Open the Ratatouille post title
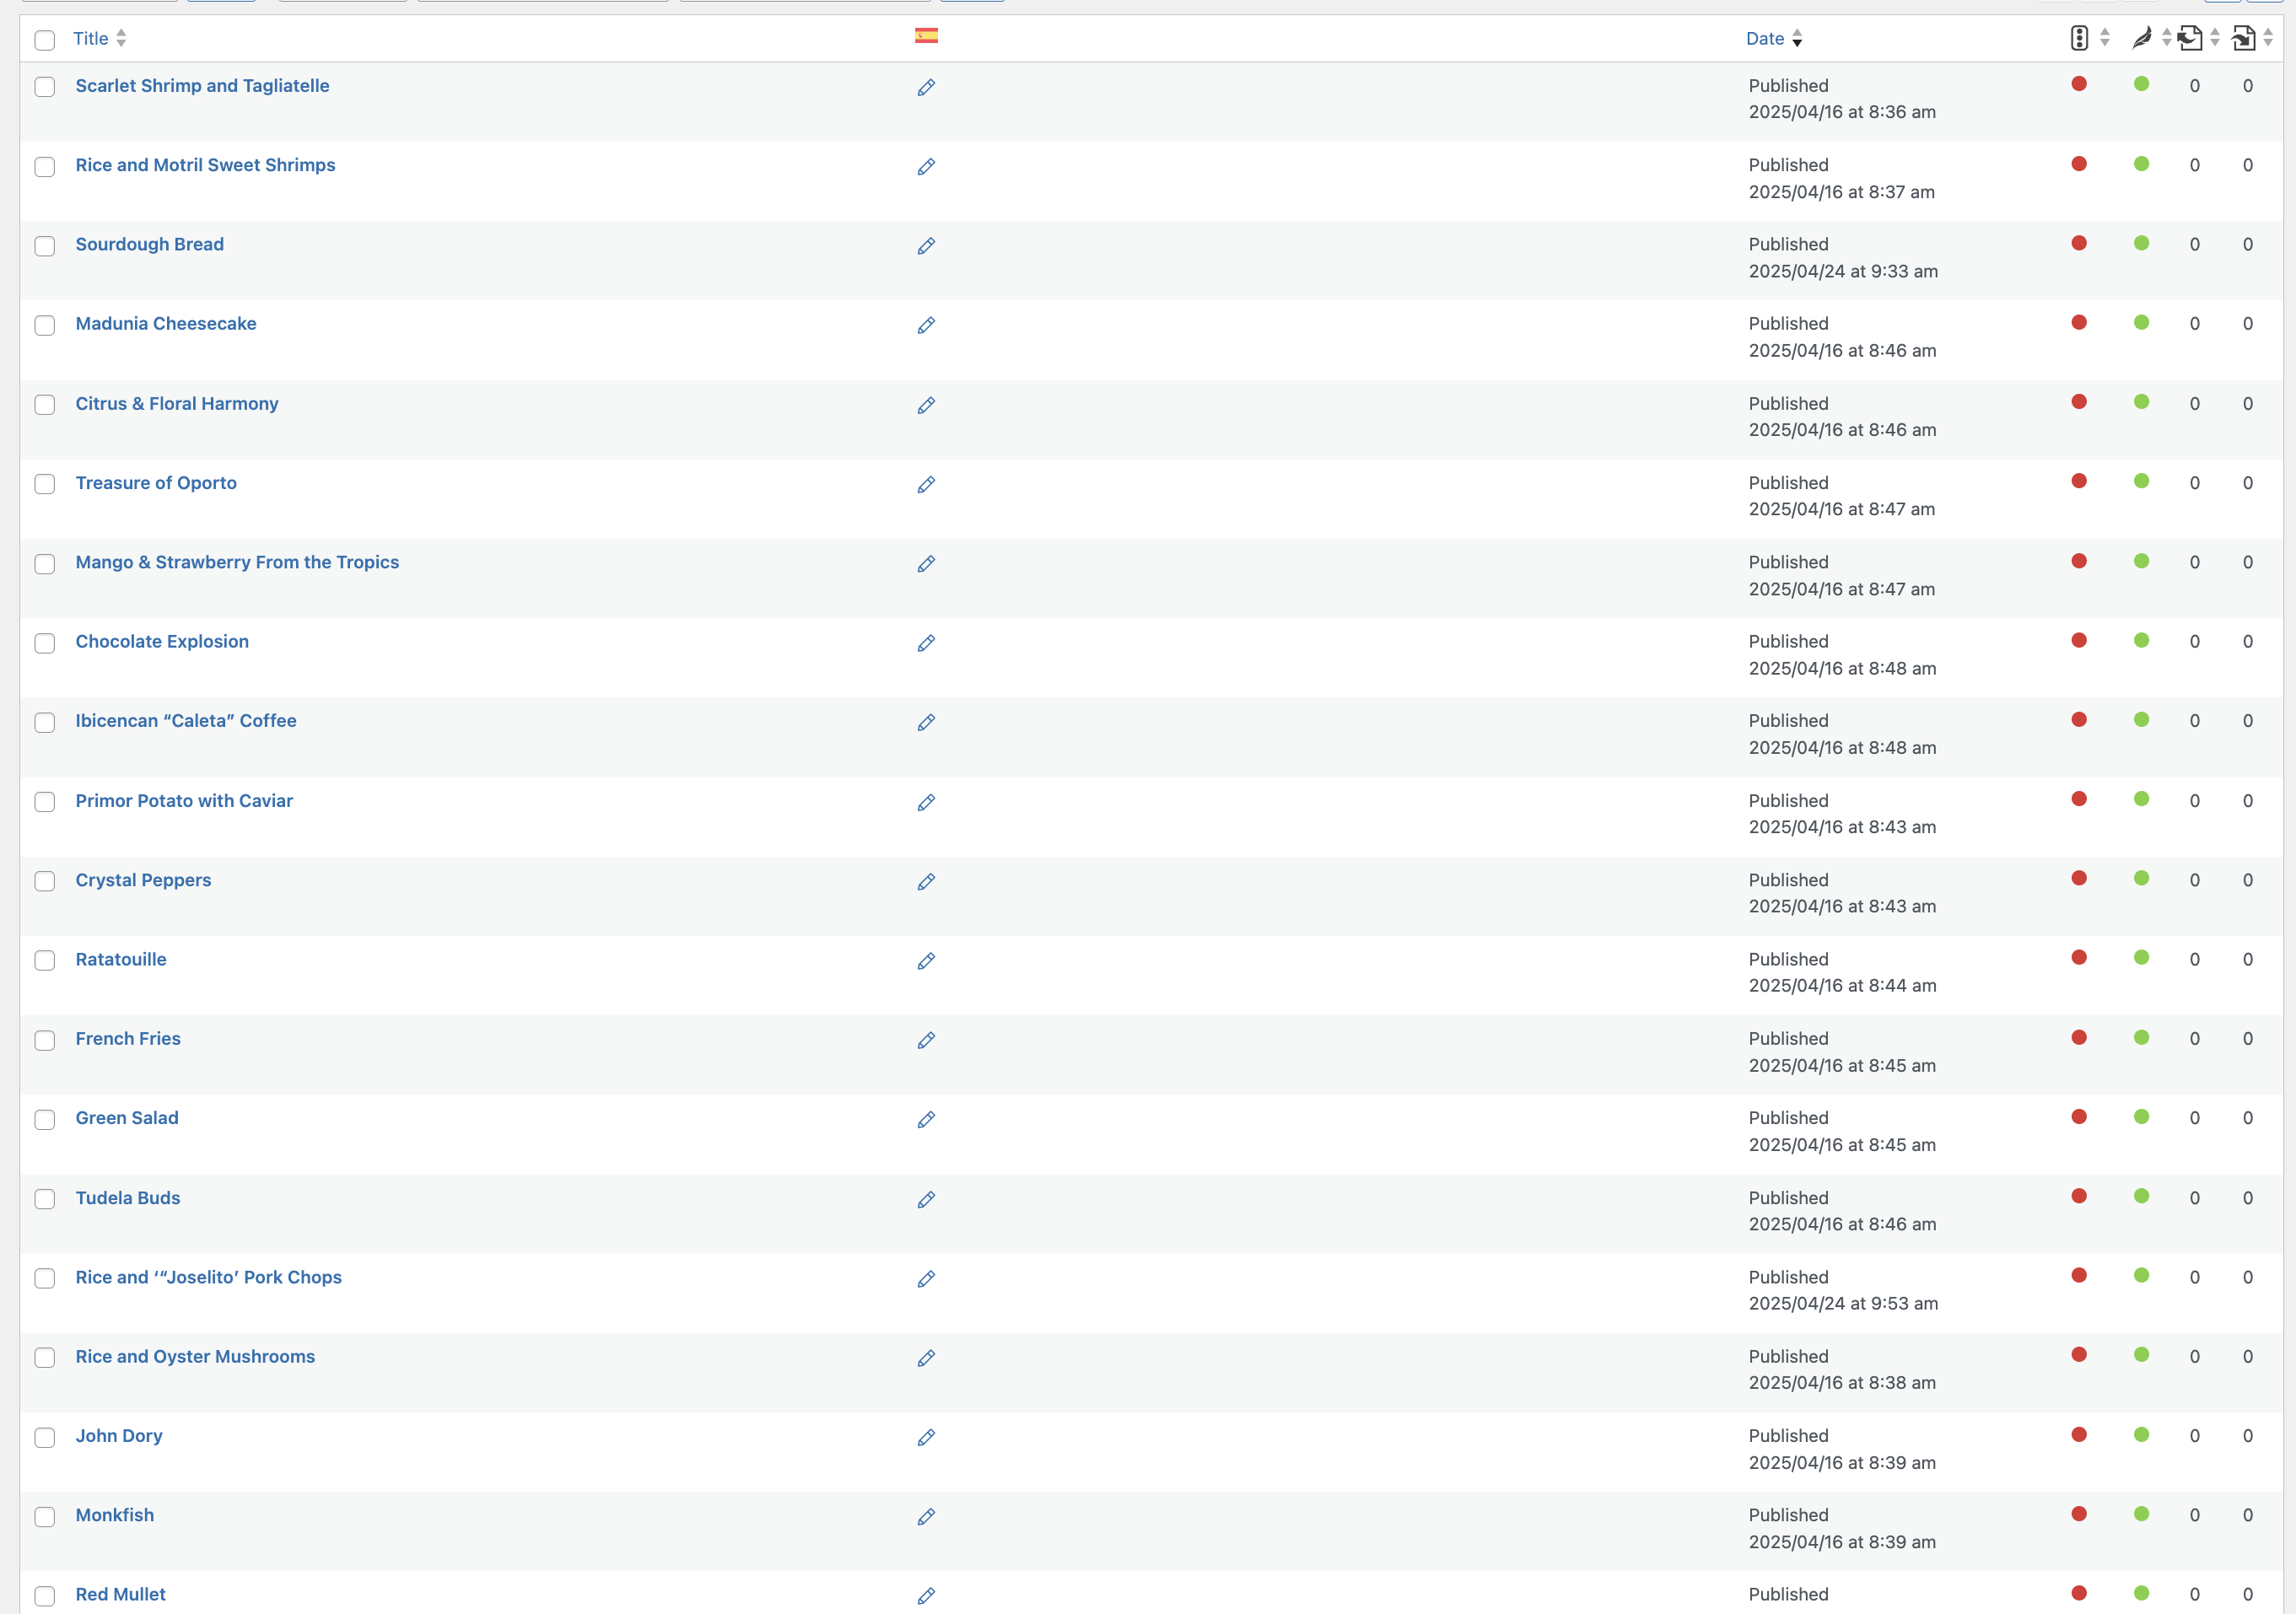 [x=121, y=960]
